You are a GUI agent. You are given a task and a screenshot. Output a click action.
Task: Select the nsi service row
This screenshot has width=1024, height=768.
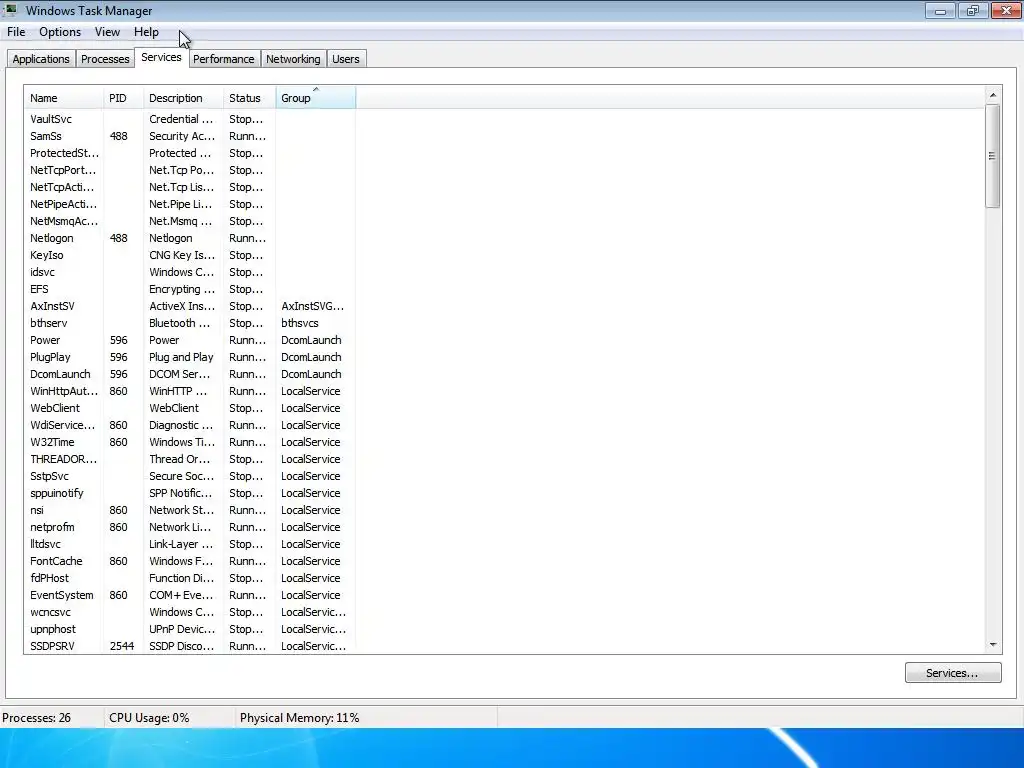[189, 509]
